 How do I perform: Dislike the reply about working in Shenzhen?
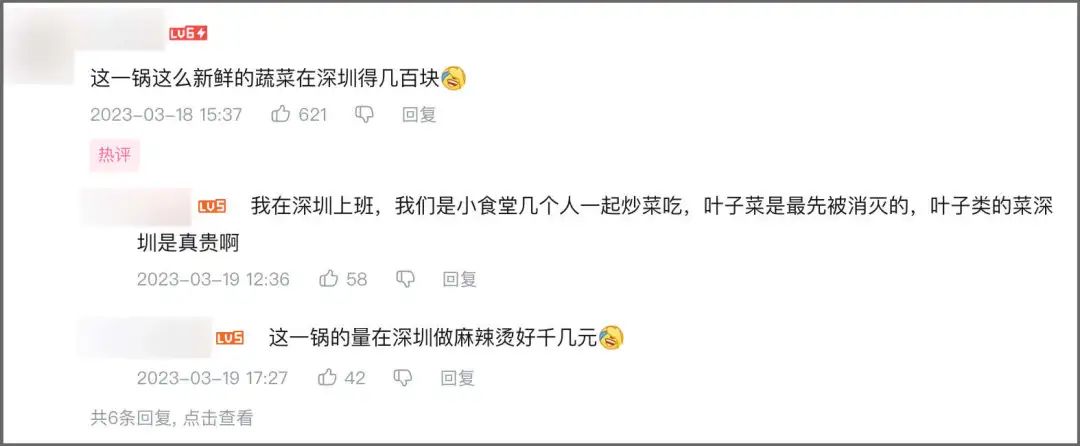coord(405,279)
